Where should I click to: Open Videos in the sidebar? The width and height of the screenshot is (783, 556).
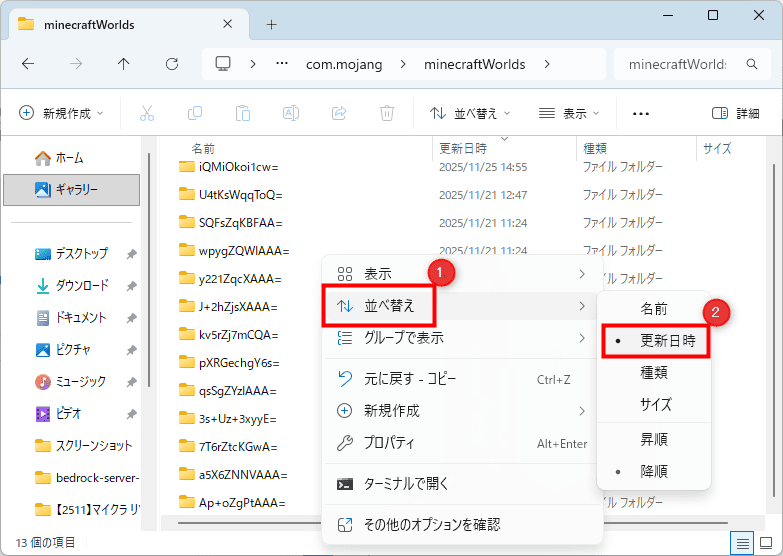[x=58, y=414]
